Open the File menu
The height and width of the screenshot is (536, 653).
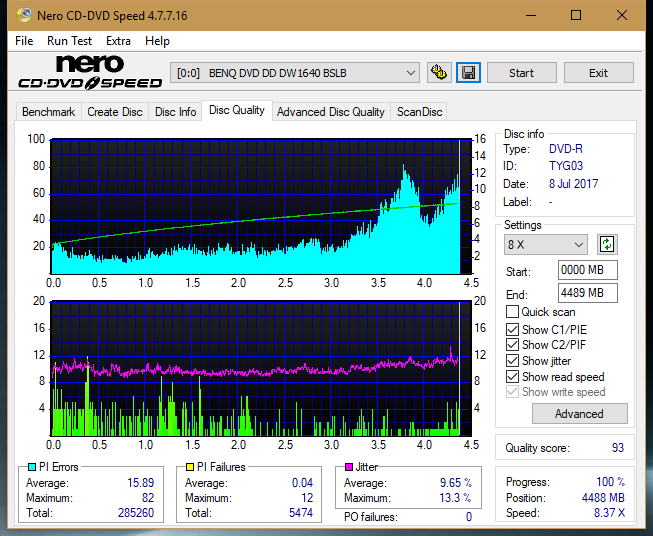(24, 41)
